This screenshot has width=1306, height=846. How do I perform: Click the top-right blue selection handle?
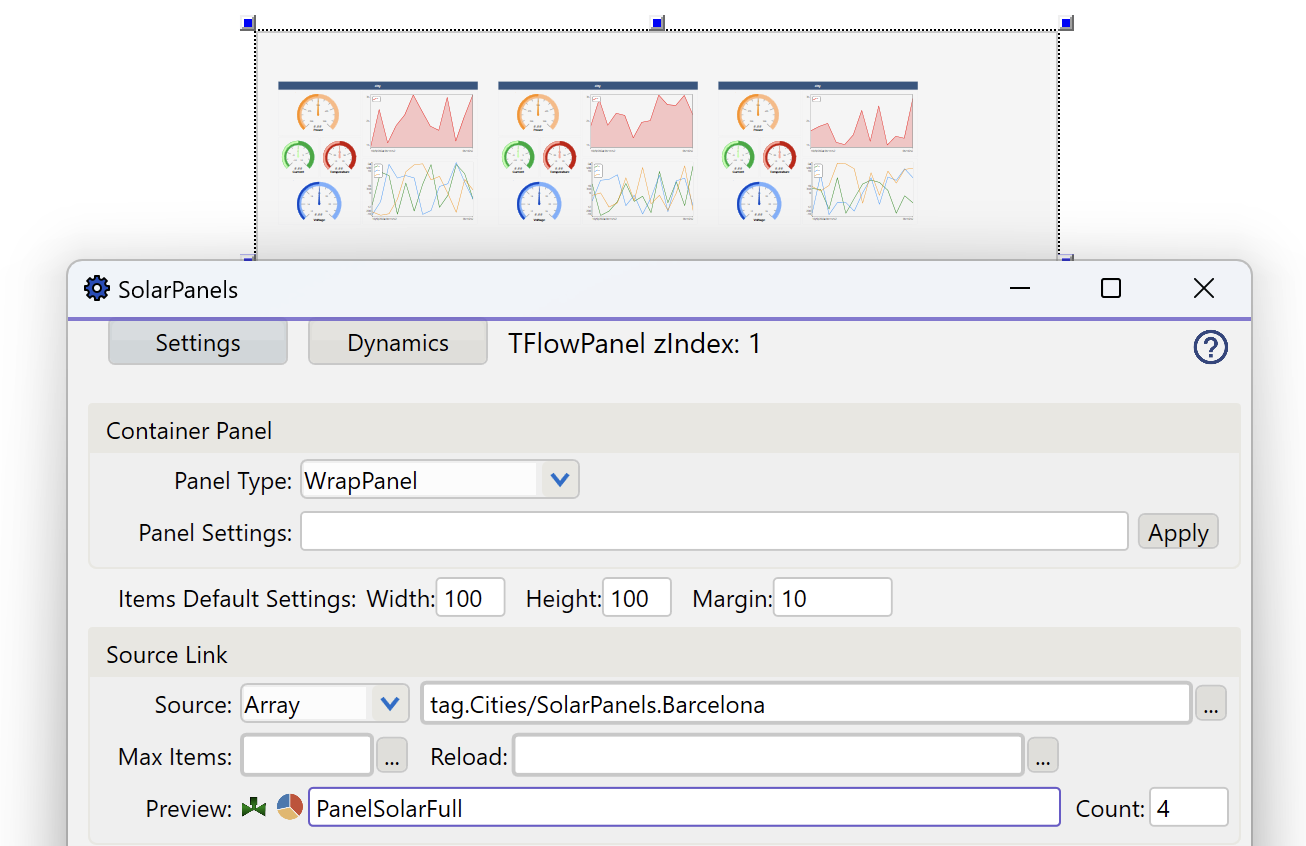1066,23
